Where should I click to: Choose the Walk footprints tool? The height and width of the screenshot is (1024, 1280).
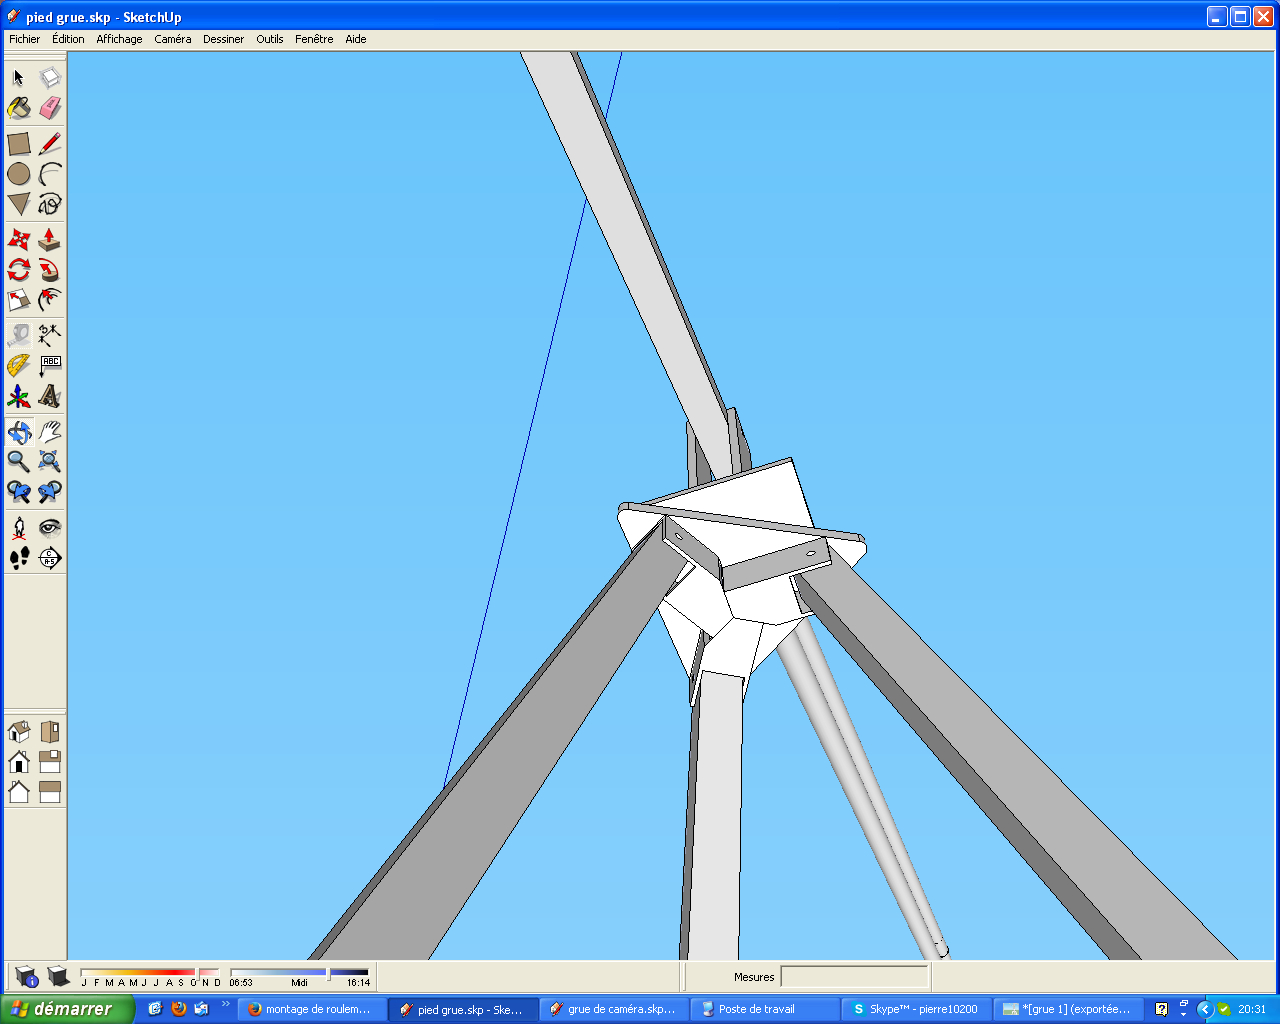click(19, 558)
